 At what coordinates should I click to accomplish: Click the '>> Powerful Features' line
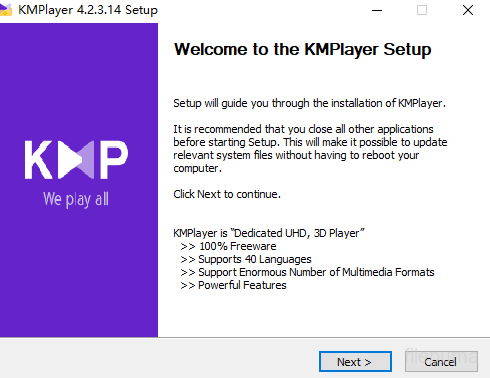tap(233, 285)
